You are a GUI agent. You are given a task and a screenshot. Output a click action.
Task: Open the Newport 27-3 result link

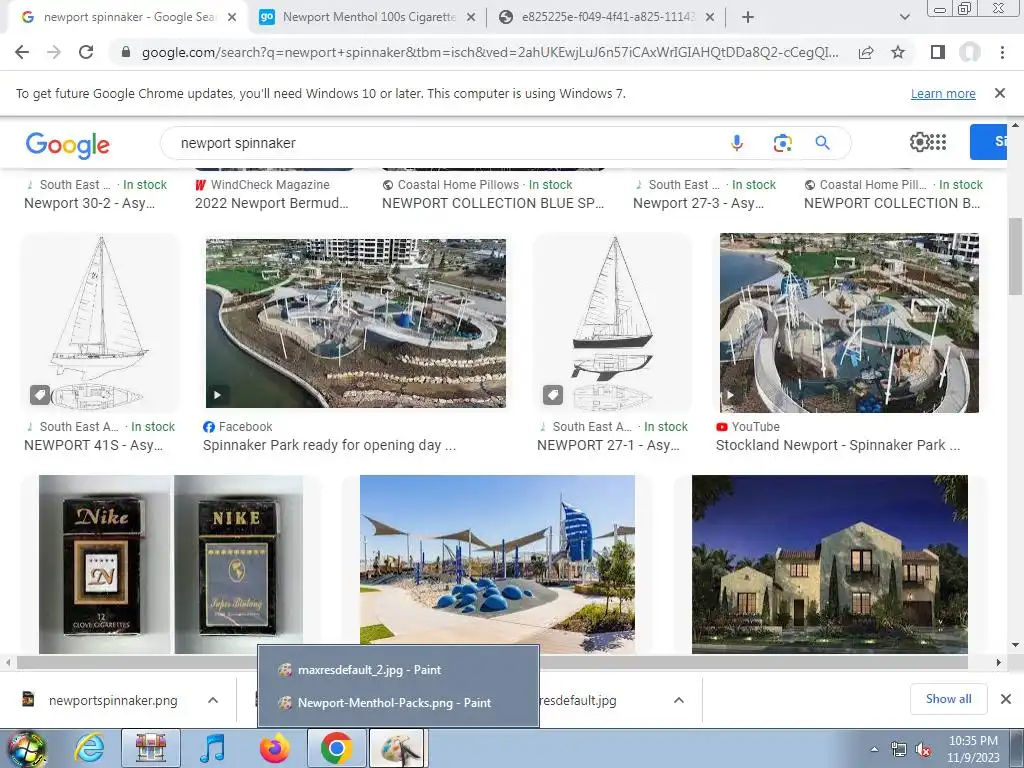click(x=698, y=203)
